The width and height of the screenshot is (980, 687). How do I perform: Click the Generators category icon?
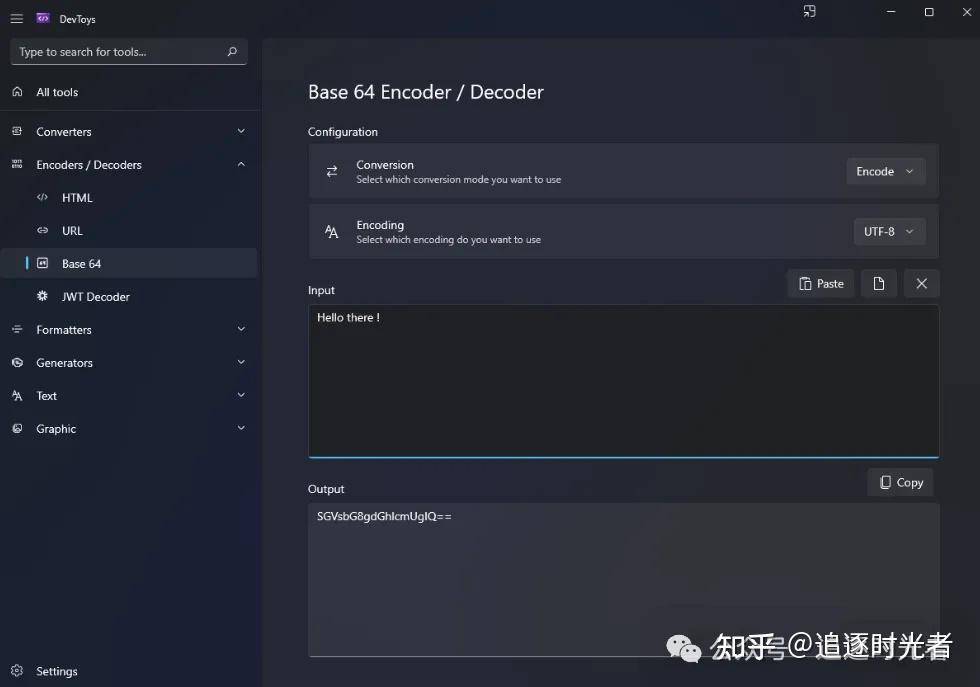(x=18, y=363)
